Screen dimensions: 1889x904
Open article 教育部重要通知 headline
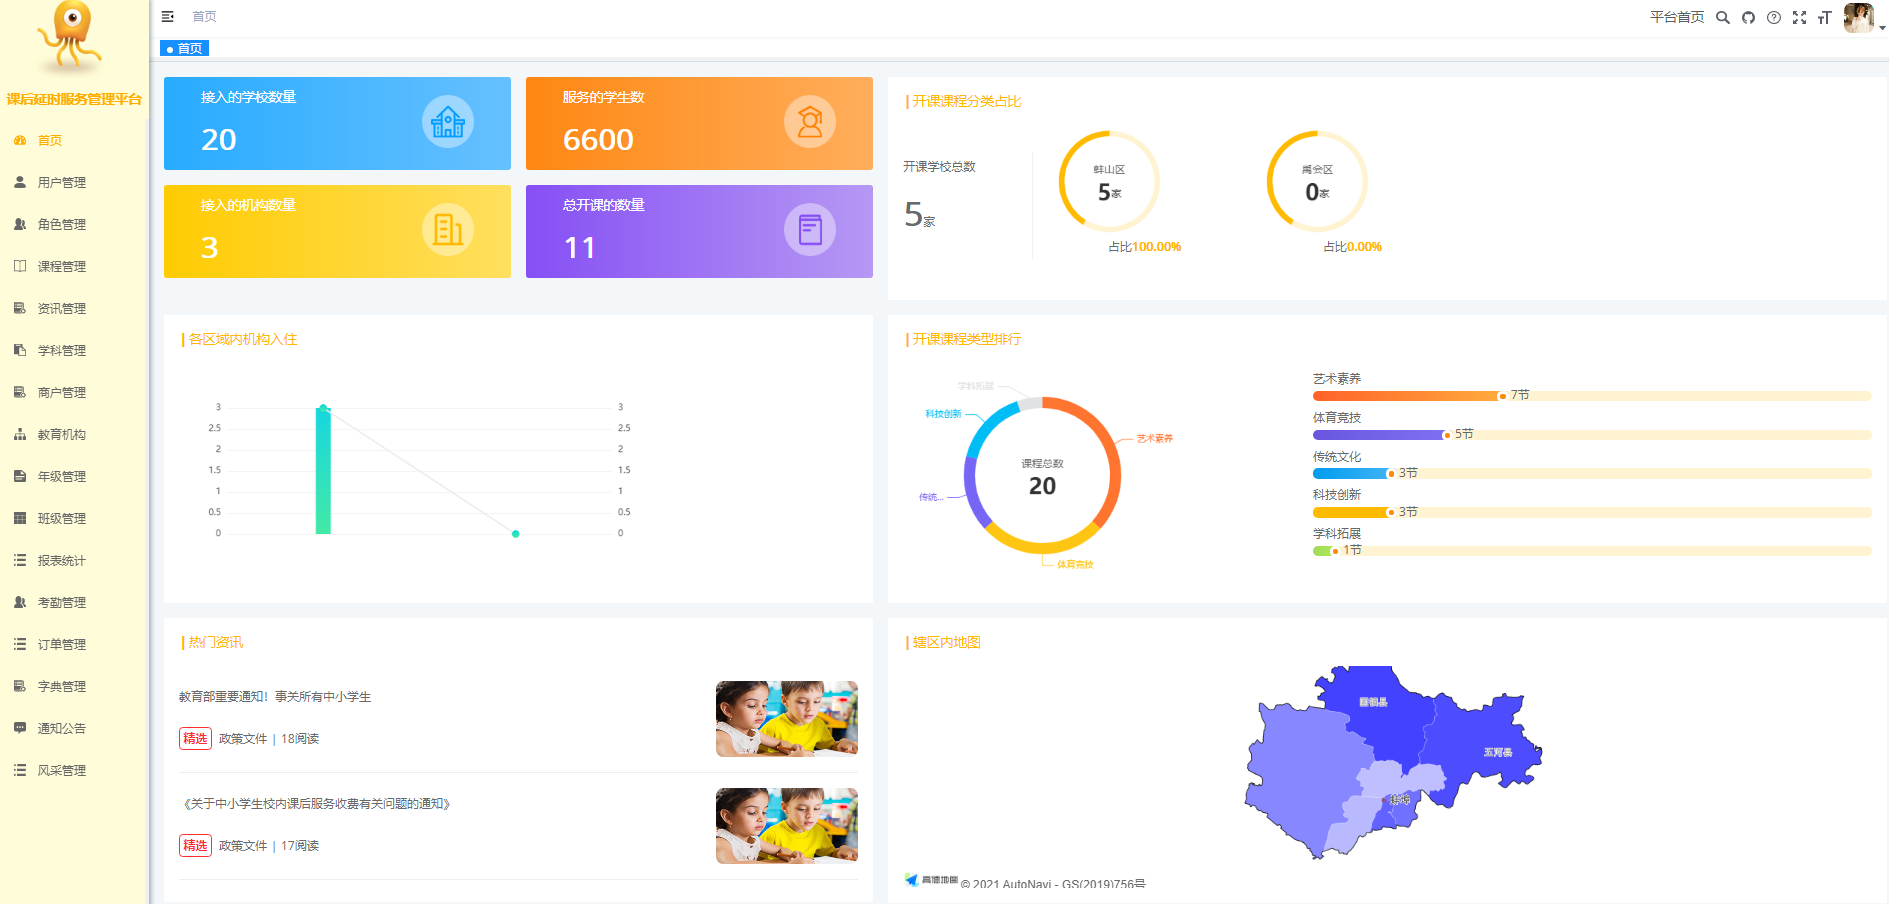pos(275,697)
